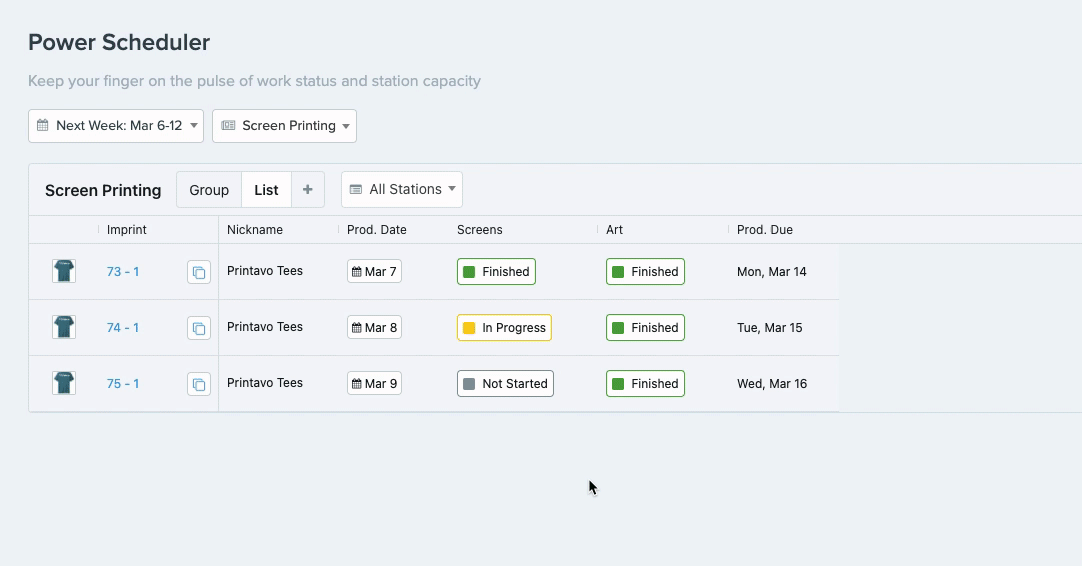Screen dimensions: 1082x566
Task: Add a new view with the plus tab
Action: pos(308,190)
